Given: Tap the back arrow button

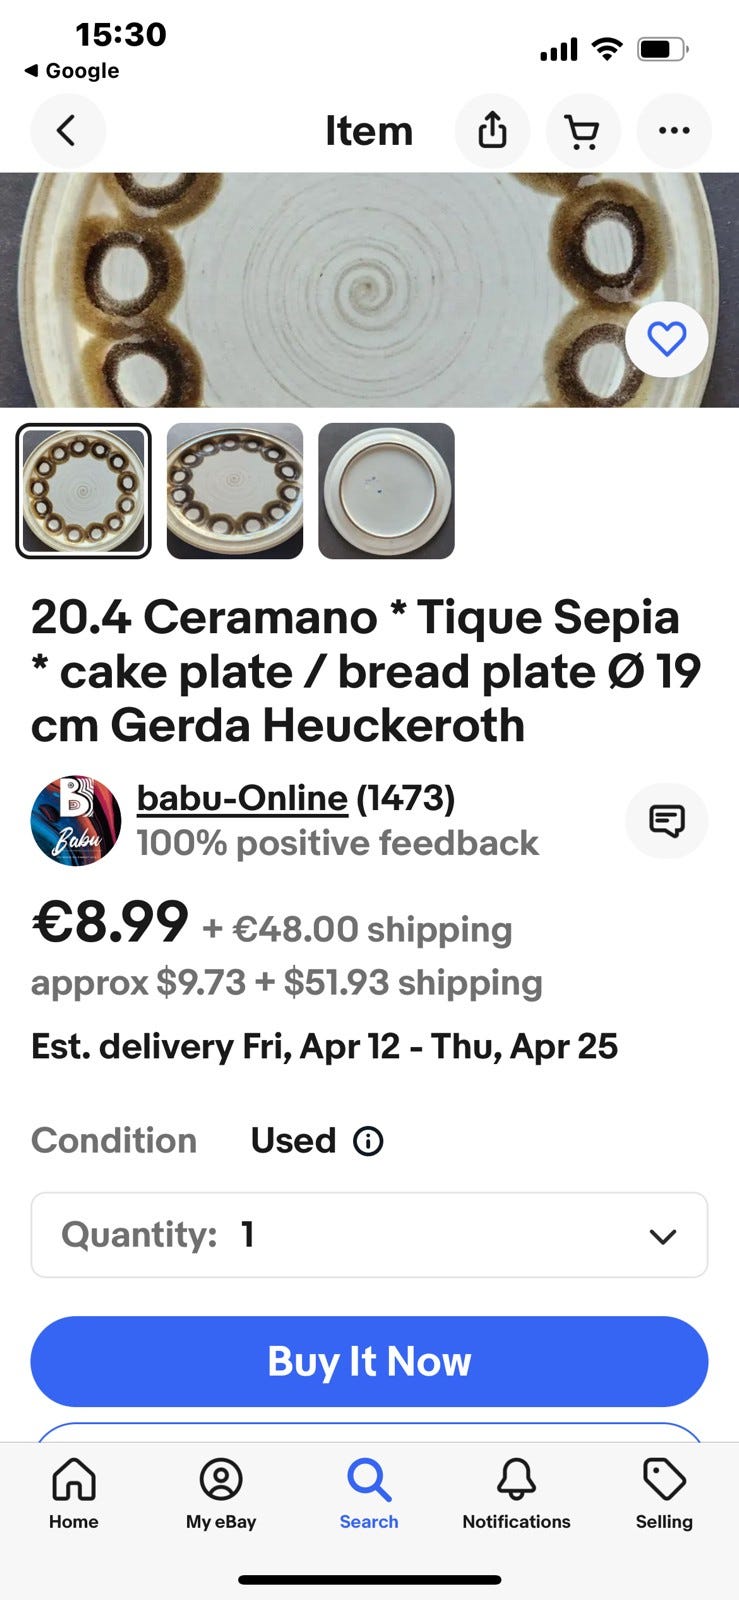Looking at the screenshot, I should tap(67, 131).
